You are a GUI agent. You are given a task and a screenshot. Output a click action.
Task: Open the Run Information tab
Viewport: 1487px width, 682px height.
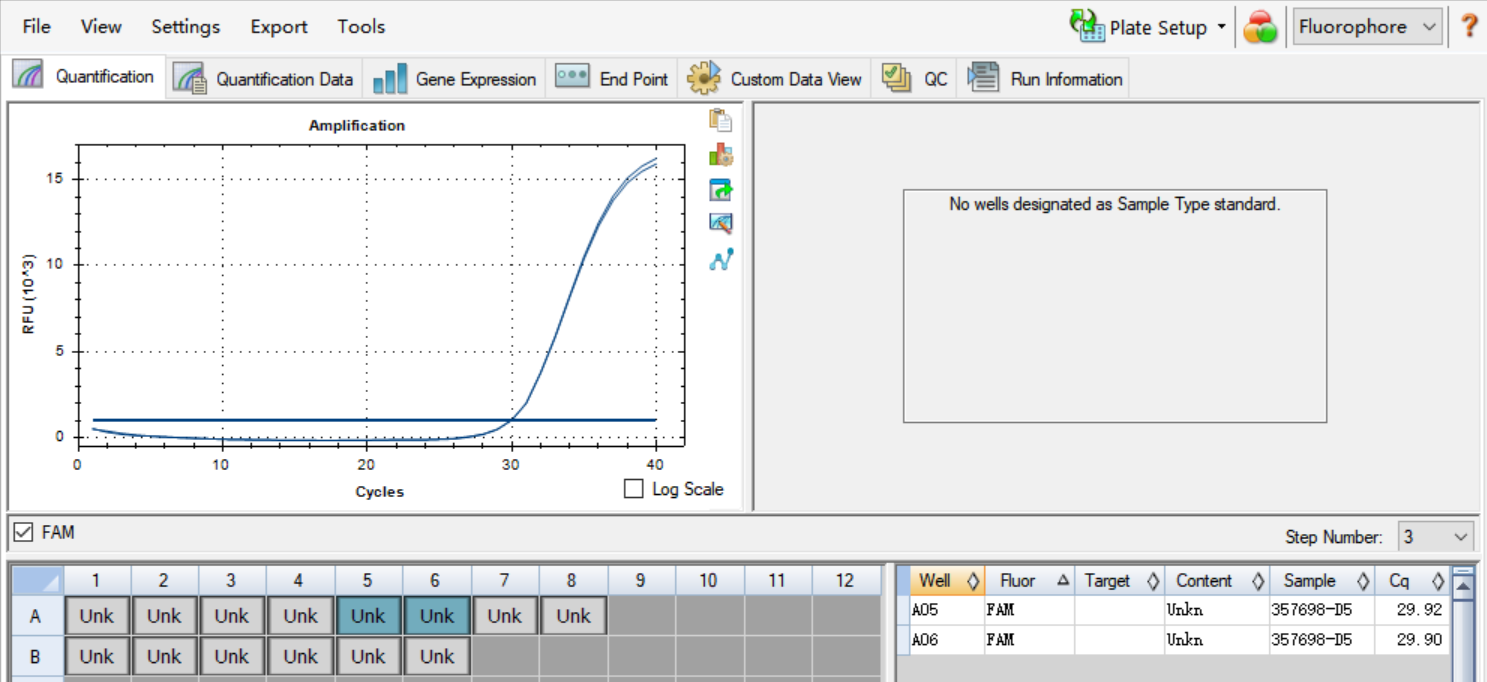pos(1044,79)
